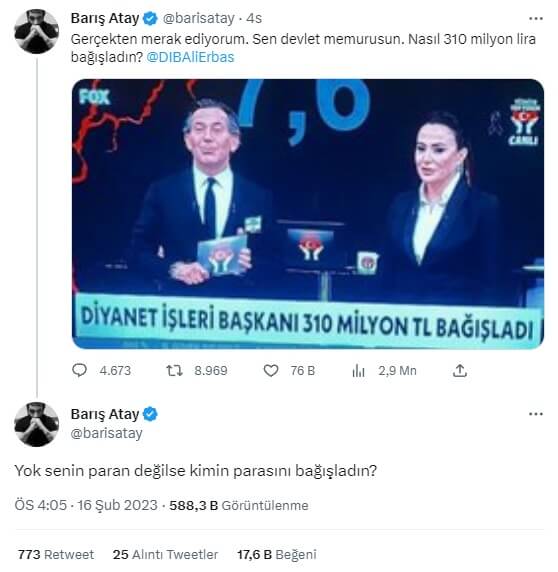Open the second tweet's profile avatar
This screenshot has height=572, width=558.
coord(36,424)
